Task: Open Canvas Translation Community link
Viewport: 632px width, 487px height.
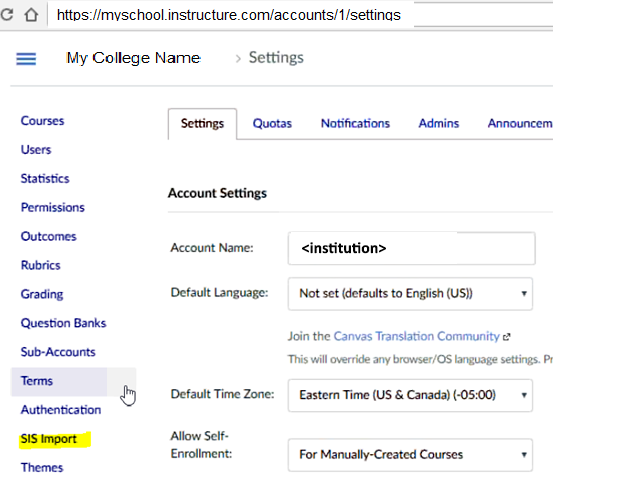Action: [416, 337]
